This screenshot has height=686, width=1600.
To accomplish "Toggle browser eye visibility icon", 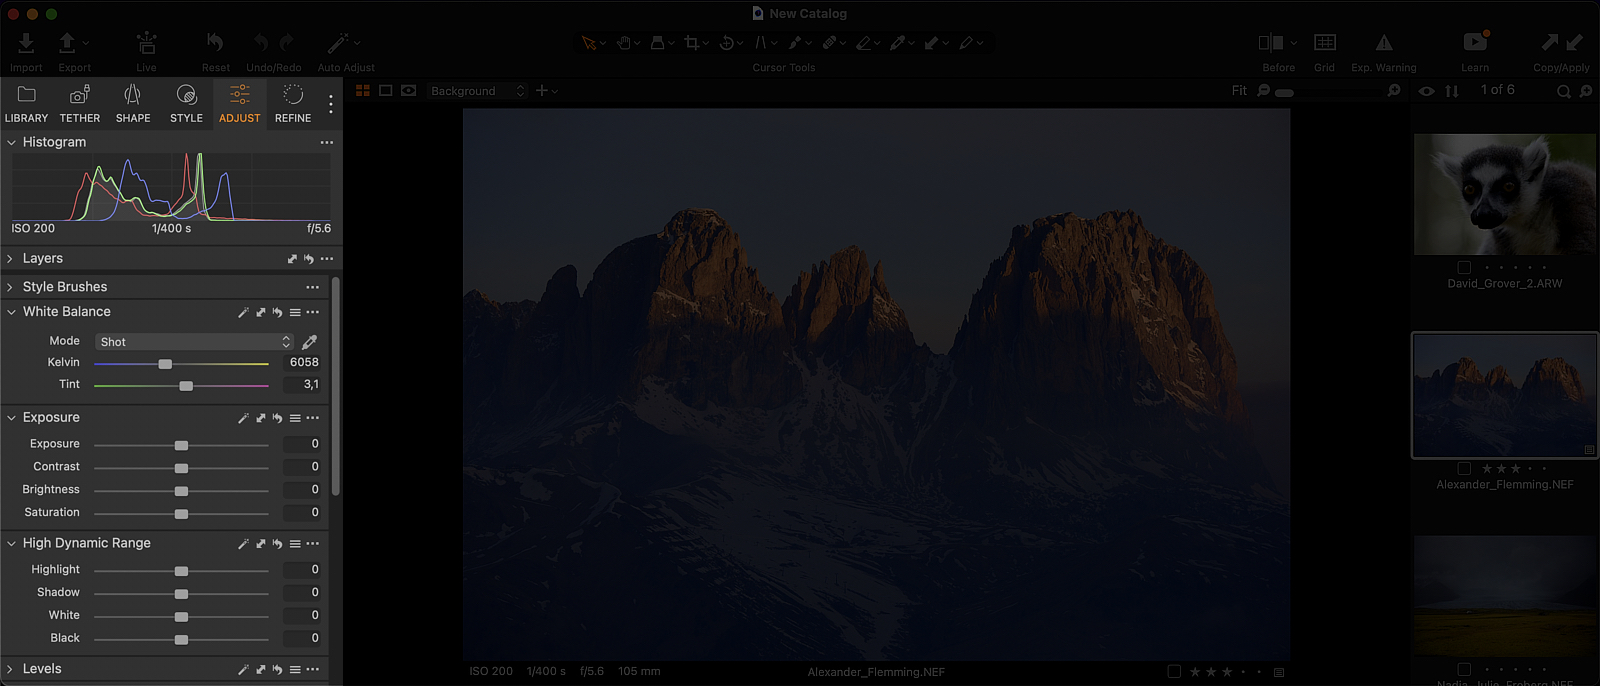I will tap(1427, 91).
